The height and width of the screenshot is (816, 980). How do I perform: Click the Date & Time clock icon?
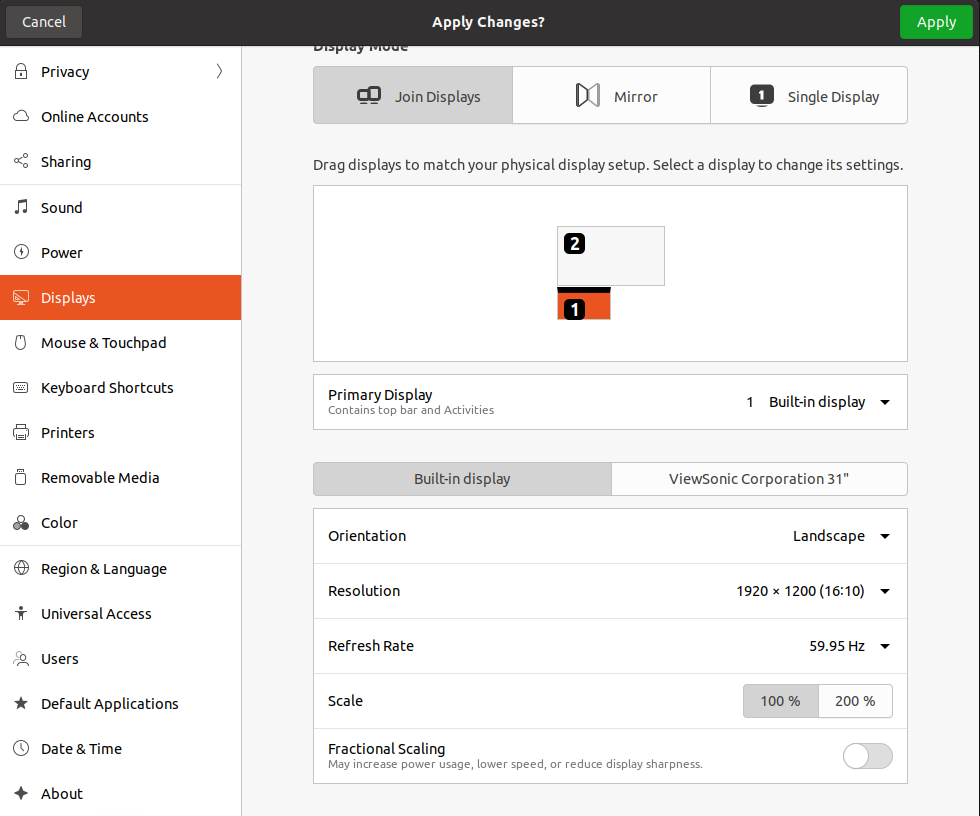pyautogui.click(x=21, y=749)
